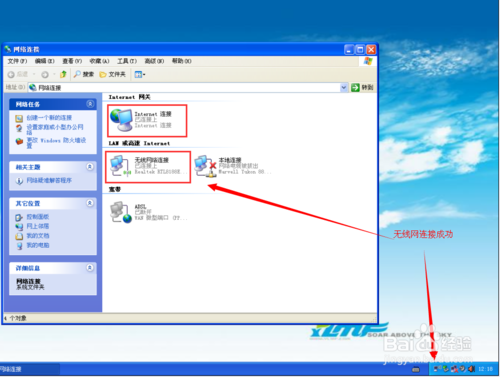Click the volume speaker tray icon
This screenshot has width=500, height=377.
pos(471,369)
